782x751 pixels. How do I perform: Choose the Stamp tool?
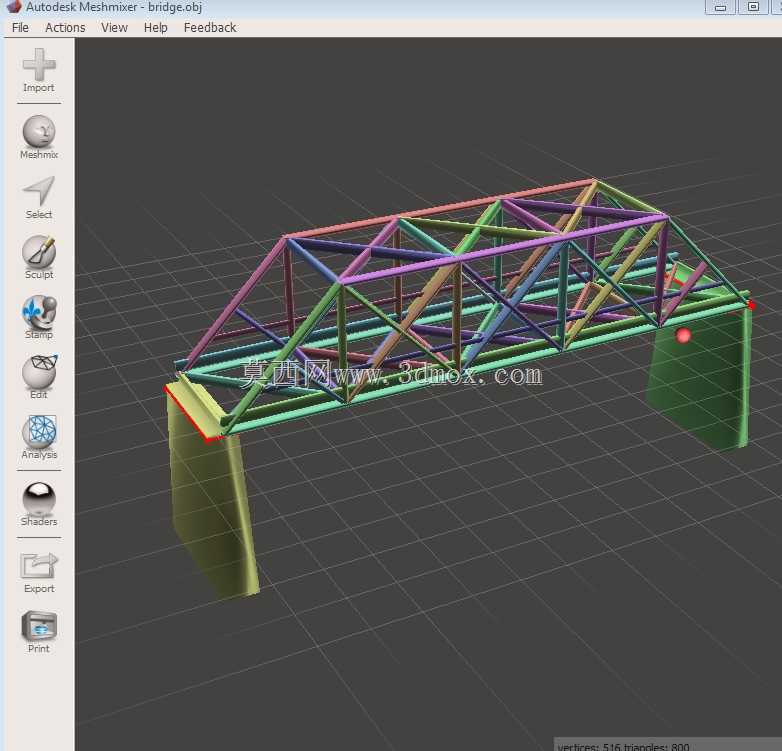click(x=39, y=318)
